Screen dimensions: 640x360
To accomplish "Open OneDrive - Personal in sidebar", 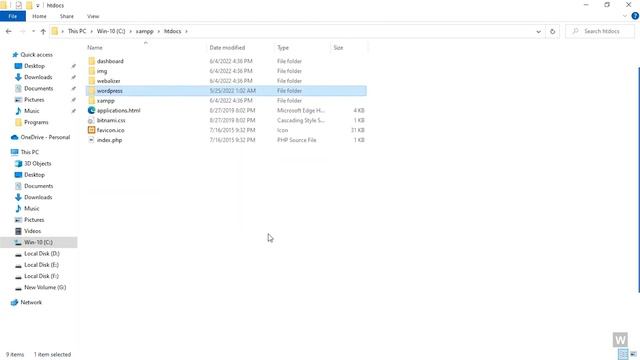I will pos(45,137).
